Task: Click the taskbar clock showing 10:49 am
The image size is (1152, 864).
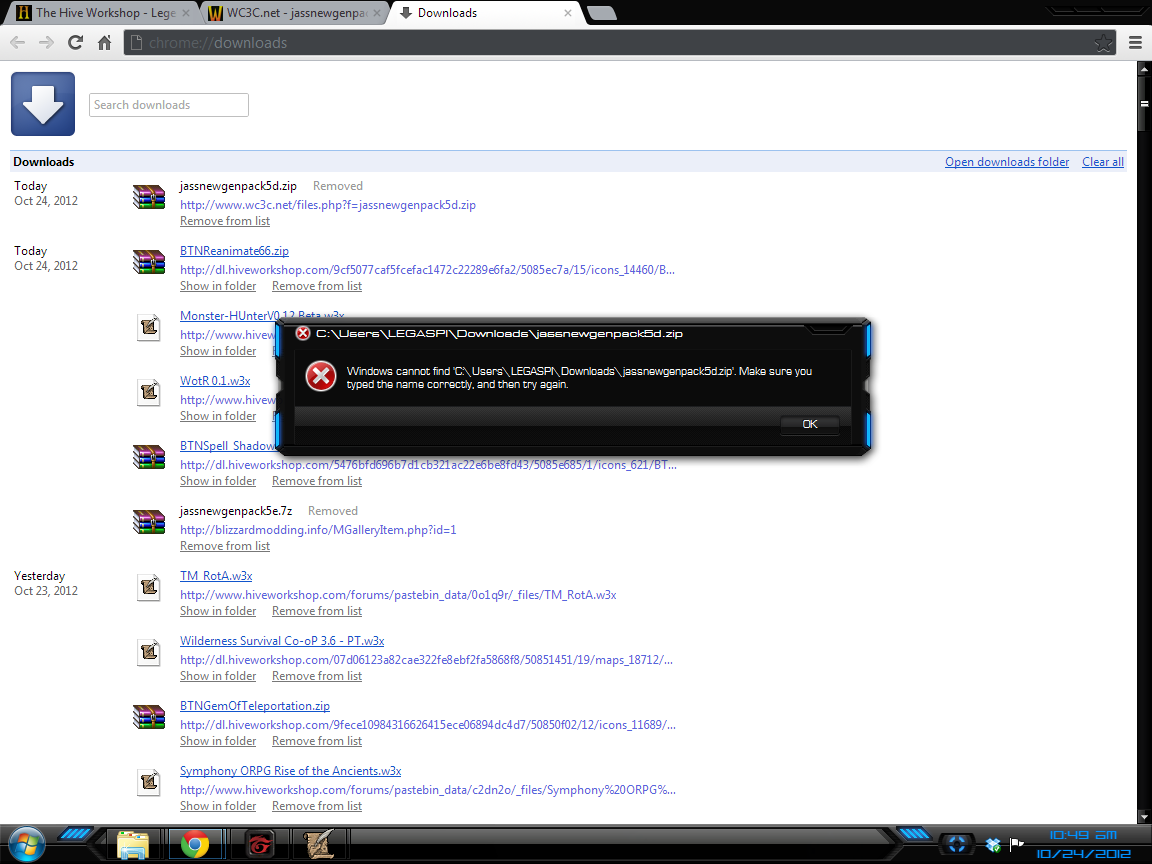Action: (x=1083, y=835)
